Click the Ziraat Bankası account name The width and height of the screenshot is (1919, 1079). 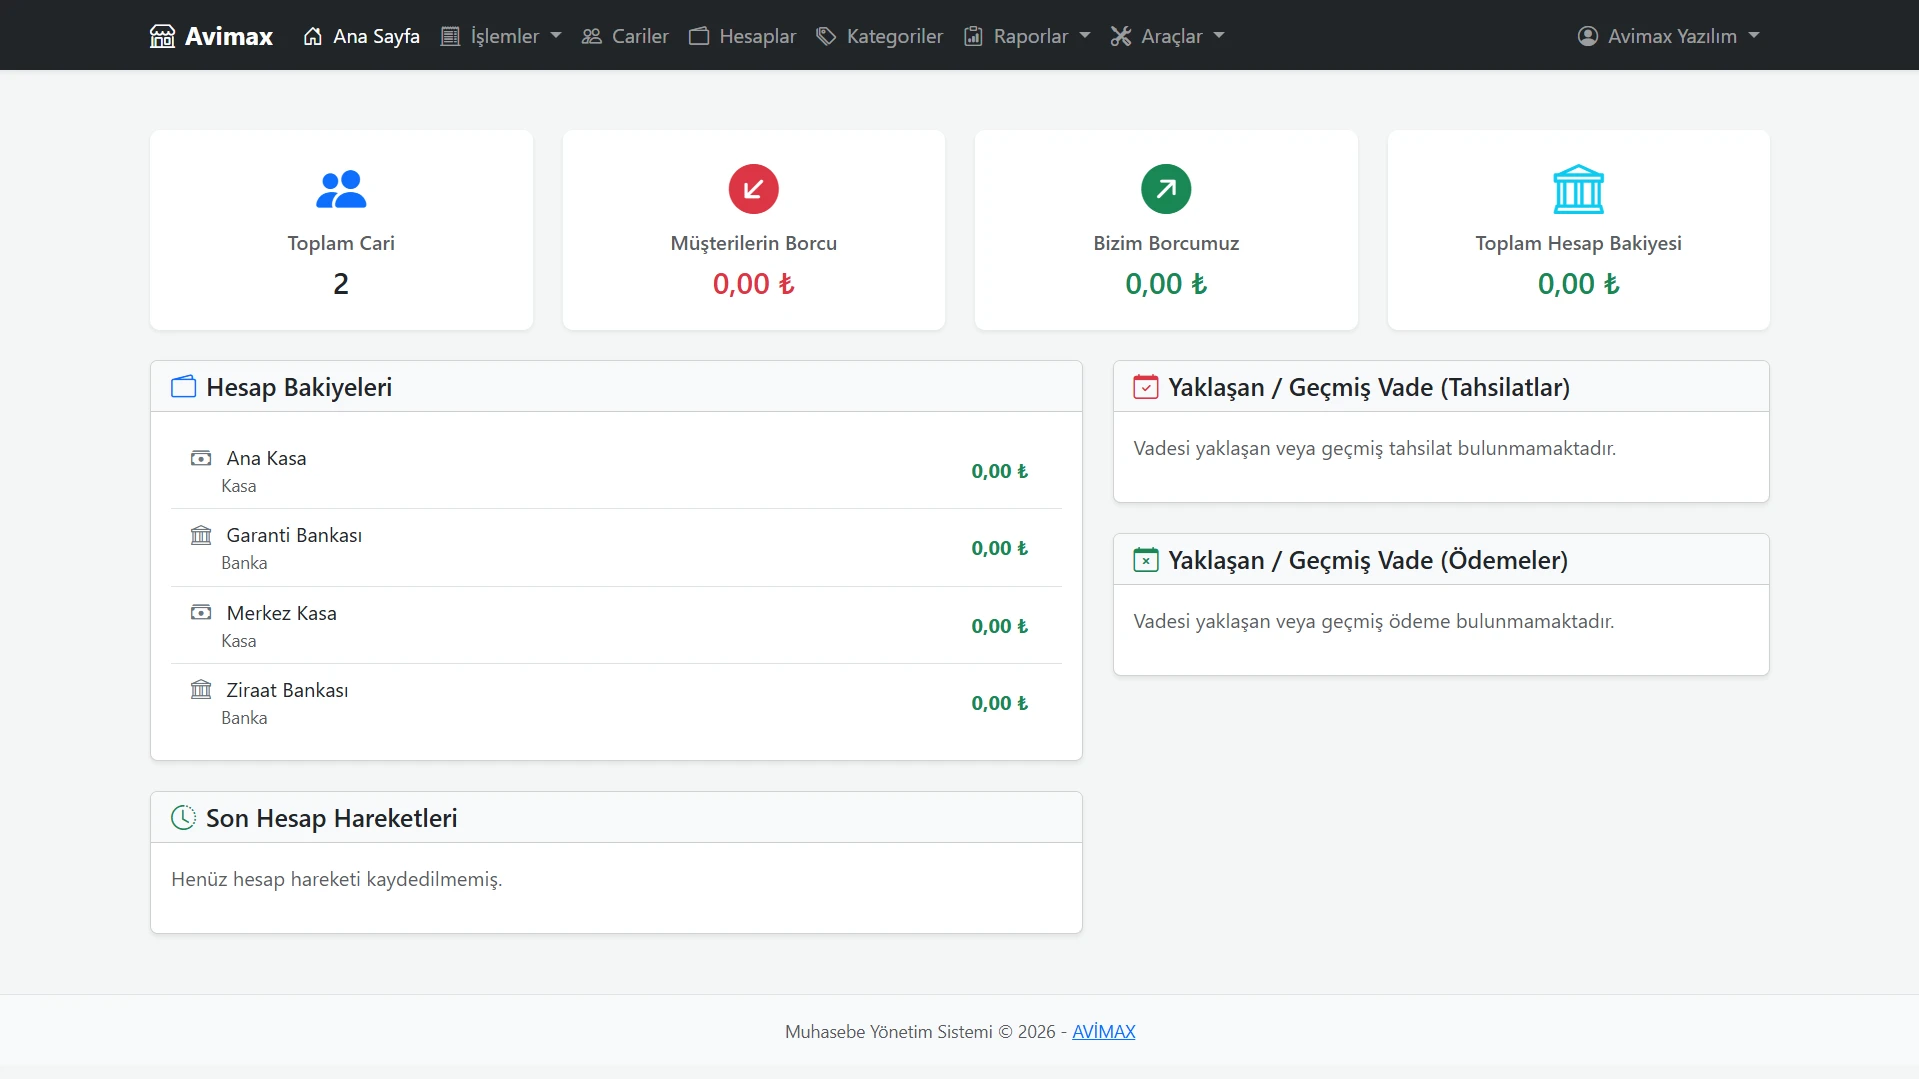click(x=288, y=690)
